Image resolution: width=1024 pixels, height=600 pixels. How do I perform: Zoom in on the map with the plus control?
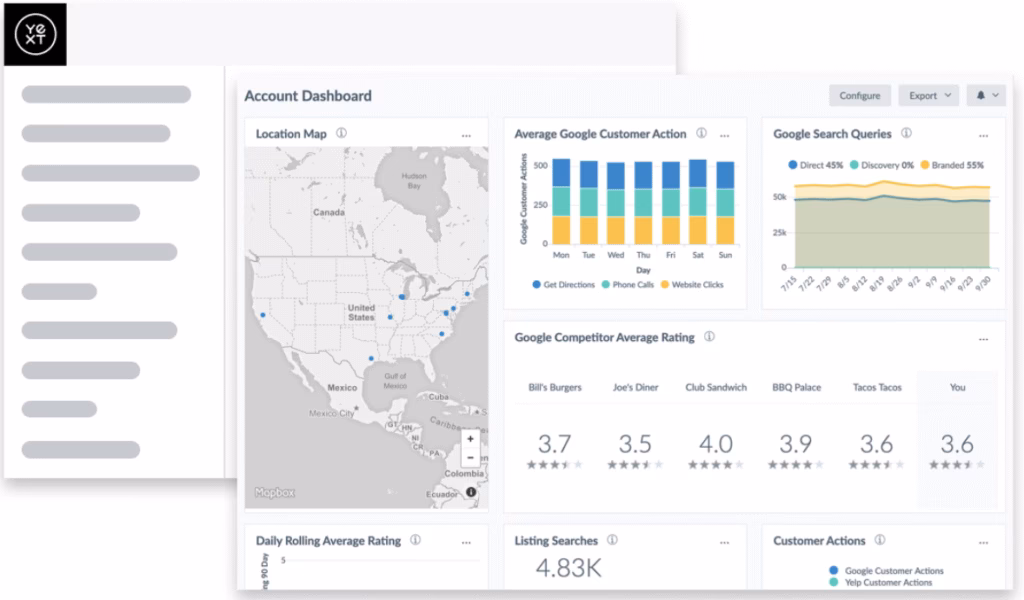tap(469, 438)
